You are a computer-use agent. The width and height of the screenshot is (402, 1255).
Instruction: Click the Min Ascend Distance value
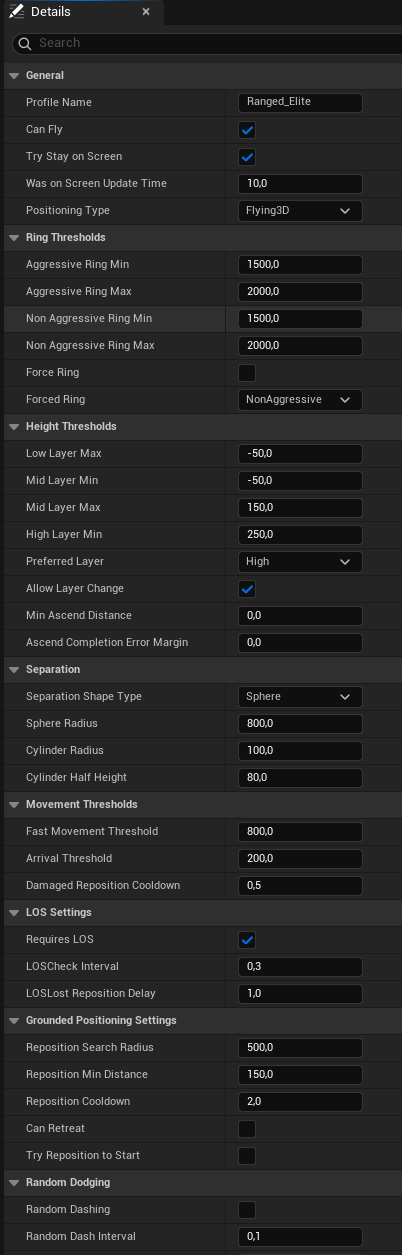pos(300,616)
